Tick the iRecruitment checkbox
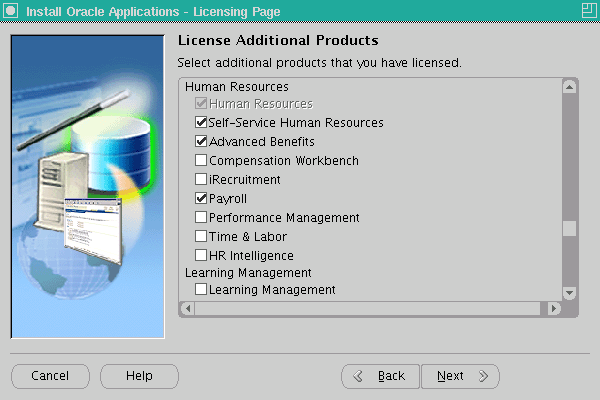The image size is (600, 400). pos(201,180)
